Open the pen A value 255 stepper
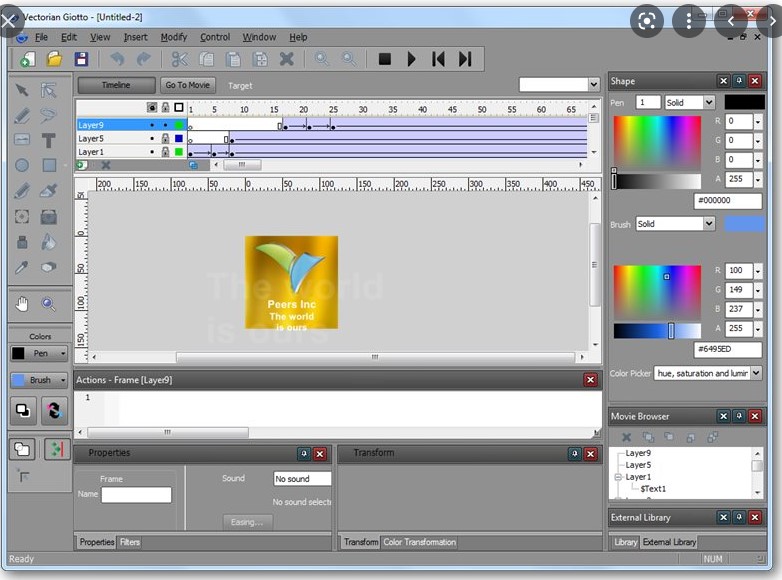This screenshot has height=580, width=782. [758, 179]
